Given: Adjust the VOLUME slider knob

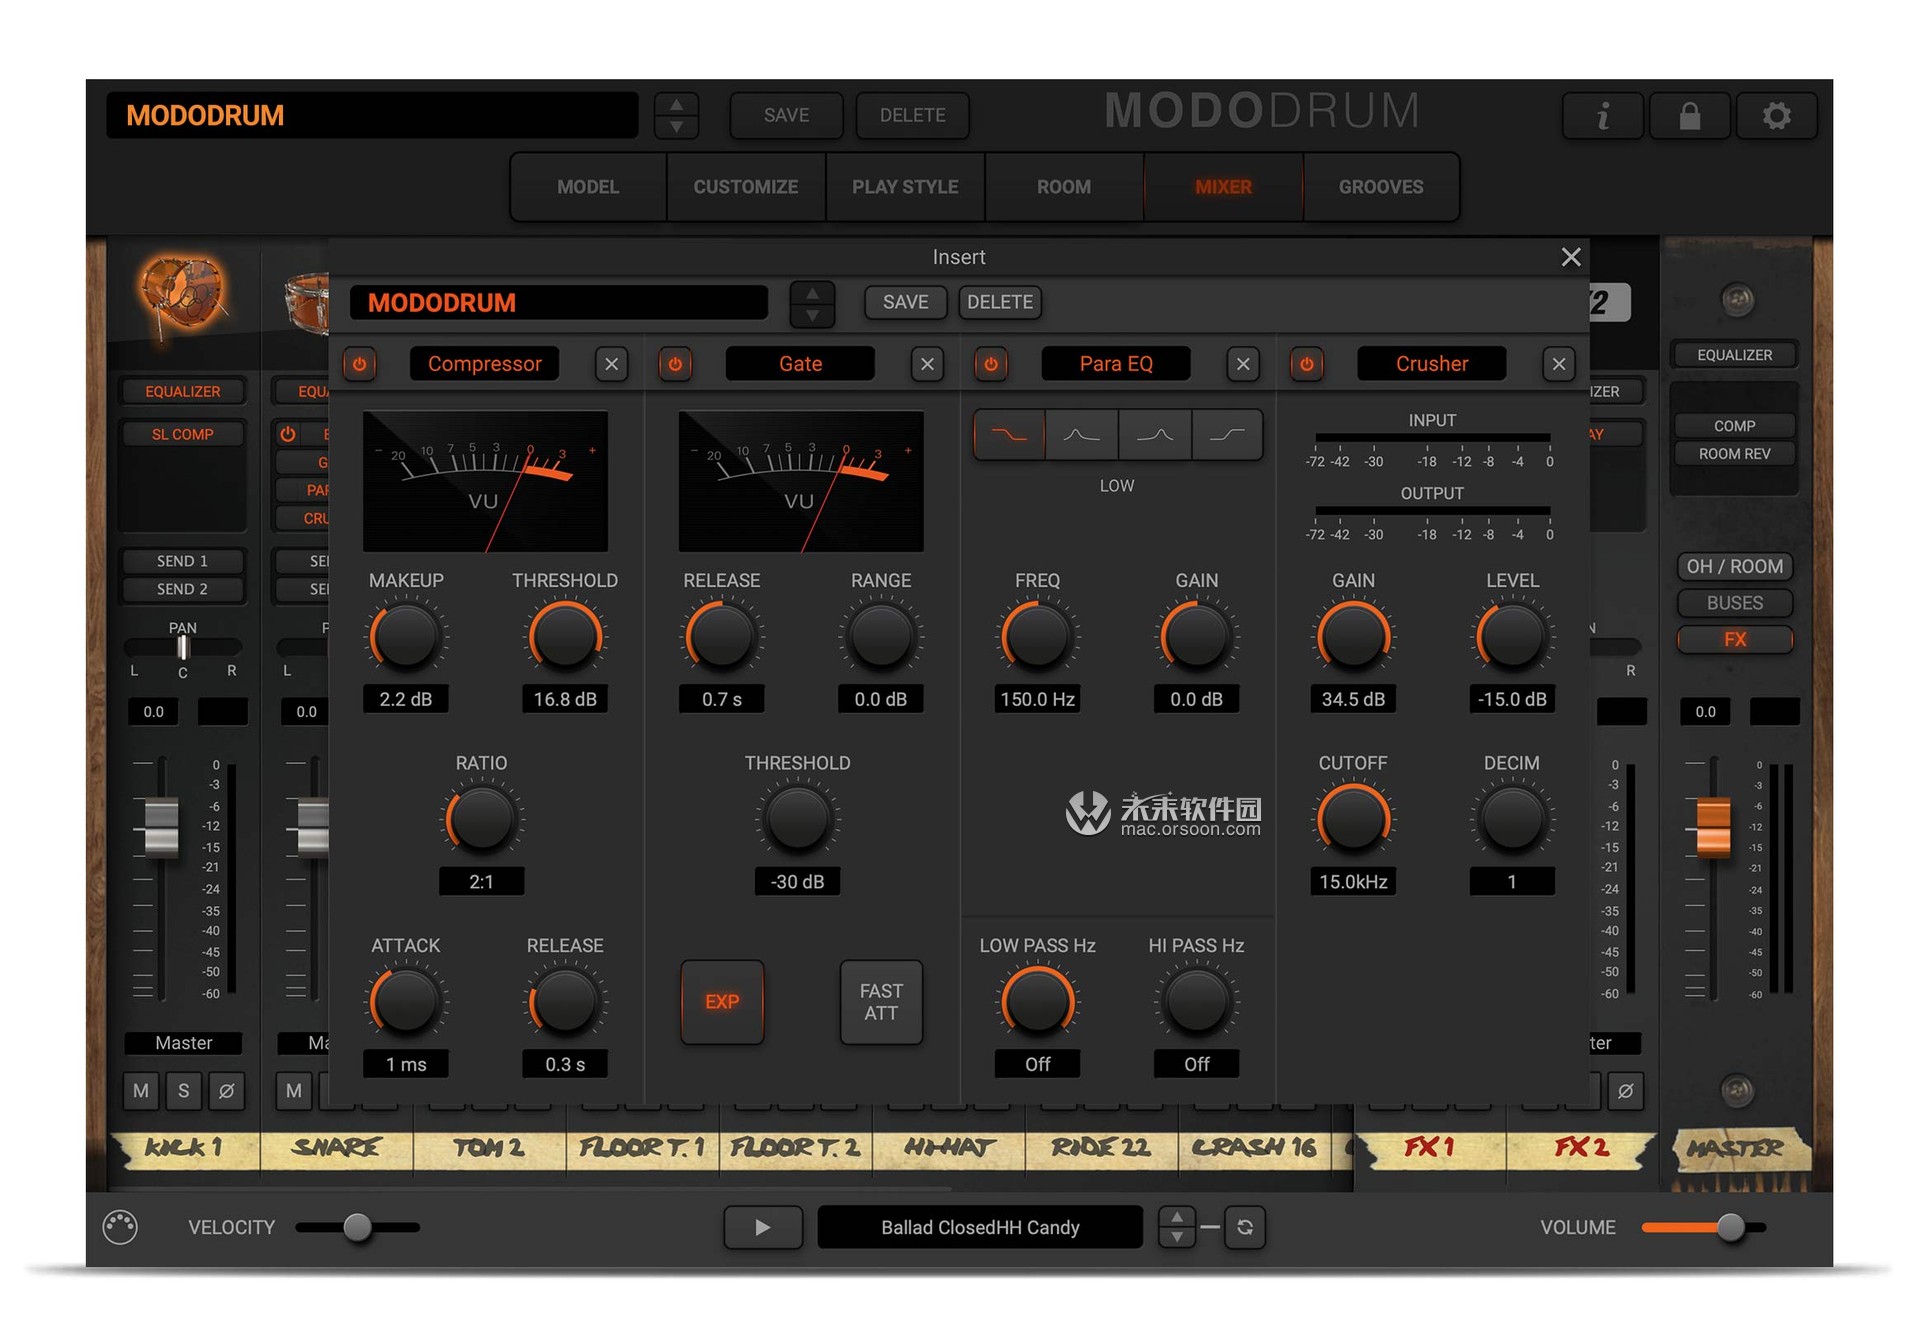Looking at the screenshot, I should [1730, 1227].
